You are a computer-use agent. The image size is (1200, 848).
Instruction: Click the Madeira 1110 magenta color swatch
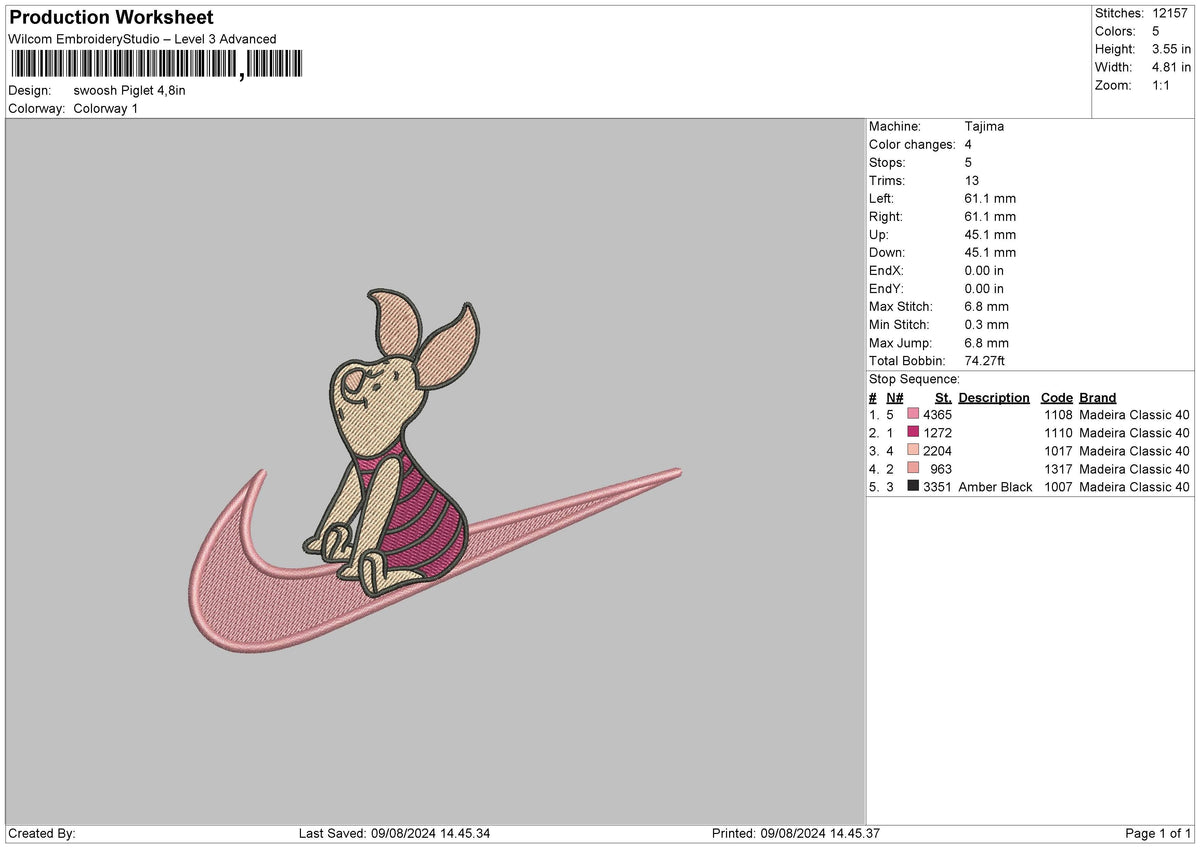913,433
